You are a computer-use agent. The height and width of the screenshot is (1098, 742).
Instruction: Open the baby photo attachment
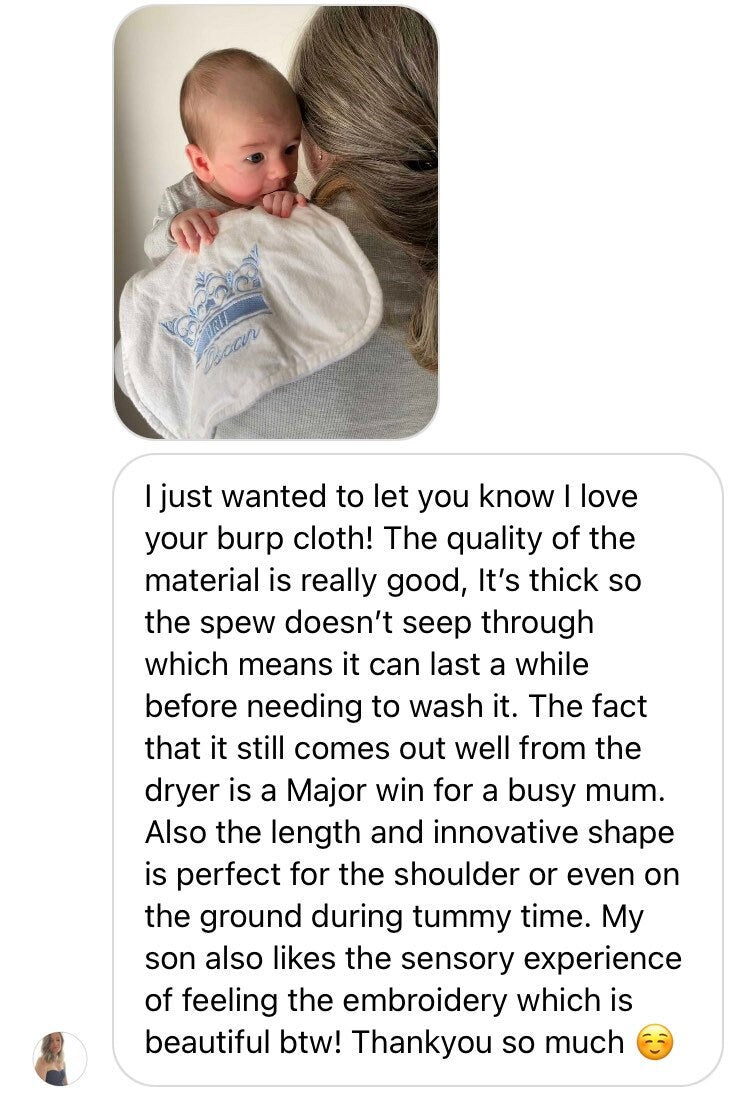point(276,222)
